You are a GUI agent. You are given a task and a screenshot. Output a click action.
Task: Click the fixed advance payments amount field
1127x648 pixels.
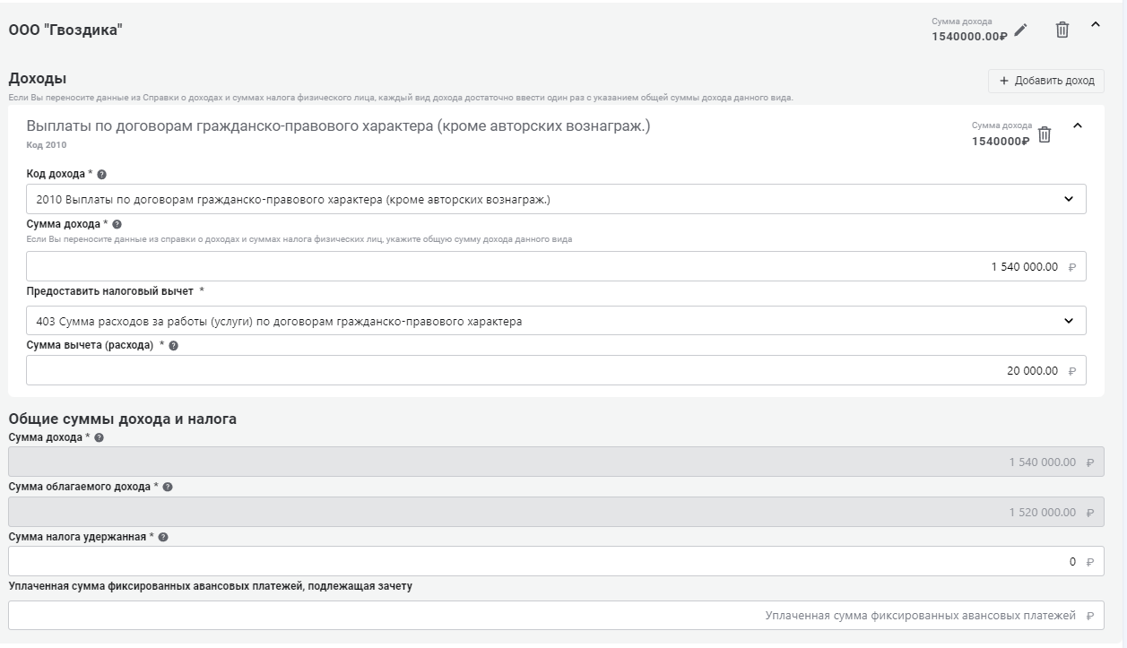click(x=556, y=615)
